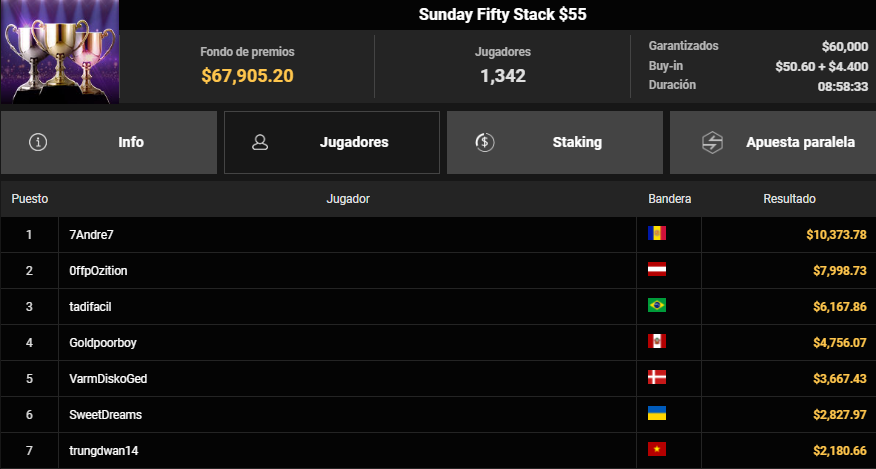
Task: Click Denmark flag for VarmDiskoGed
Action: 656,378
